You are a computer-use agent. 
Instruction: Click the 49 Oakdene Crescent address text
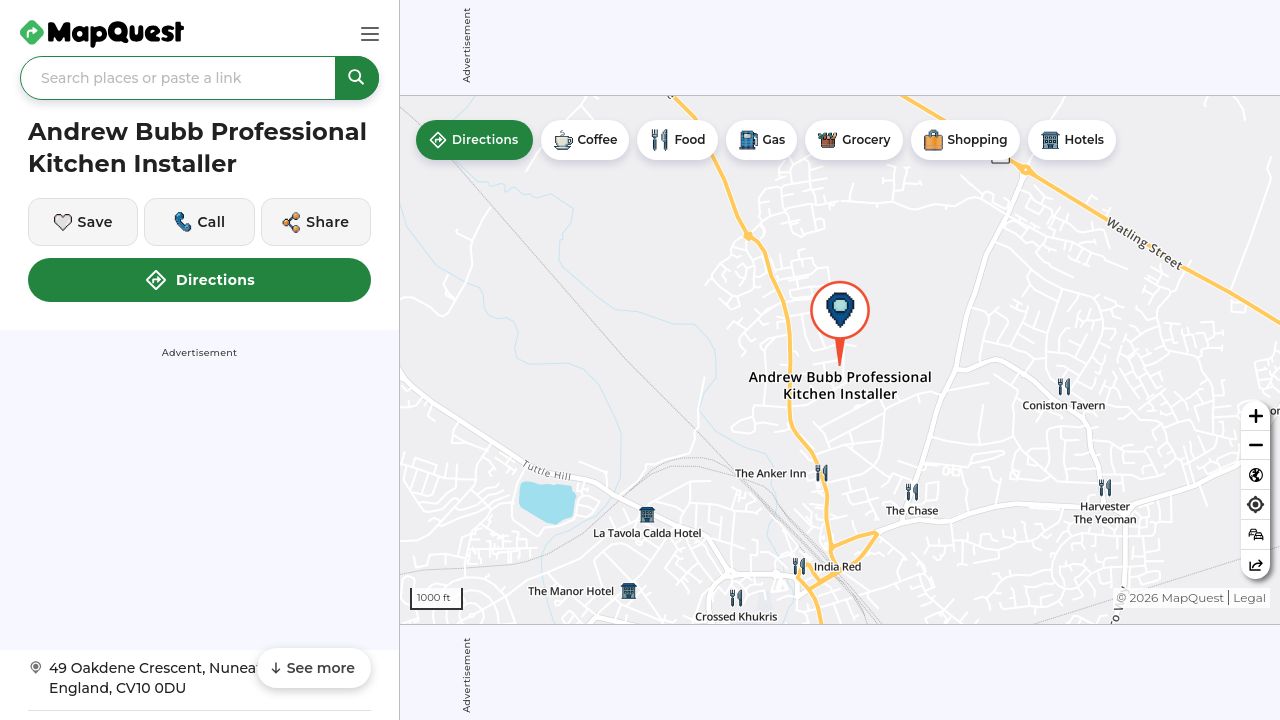click(153, 678)
